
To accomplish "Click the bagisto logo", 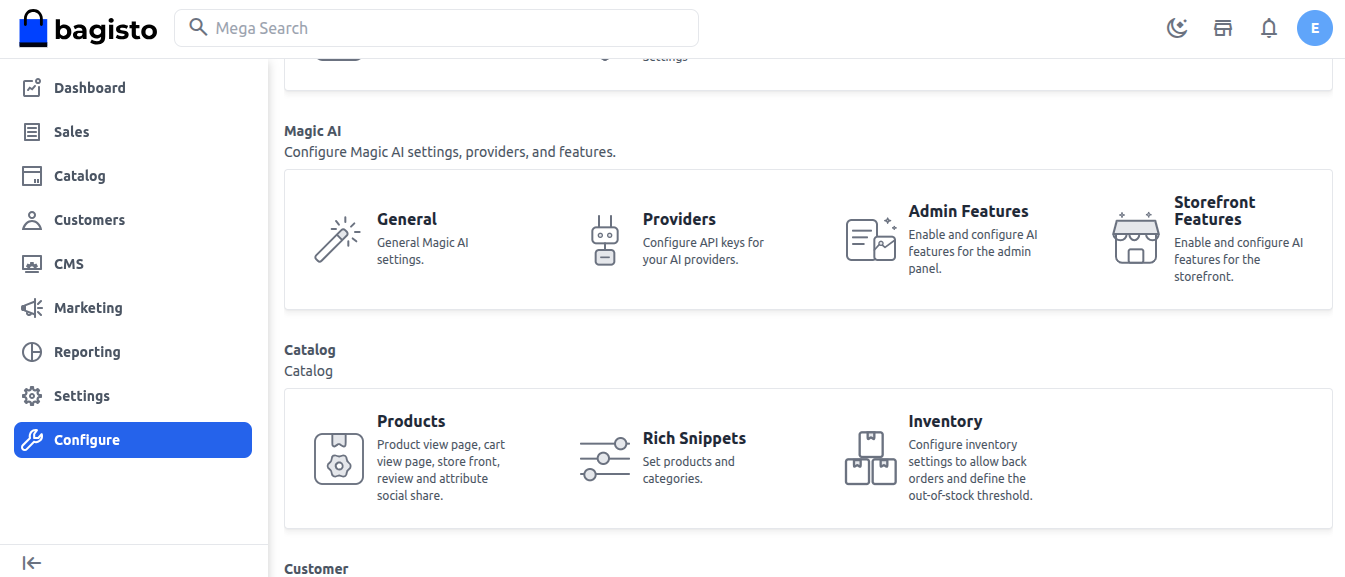I will (x=88, y=29).
